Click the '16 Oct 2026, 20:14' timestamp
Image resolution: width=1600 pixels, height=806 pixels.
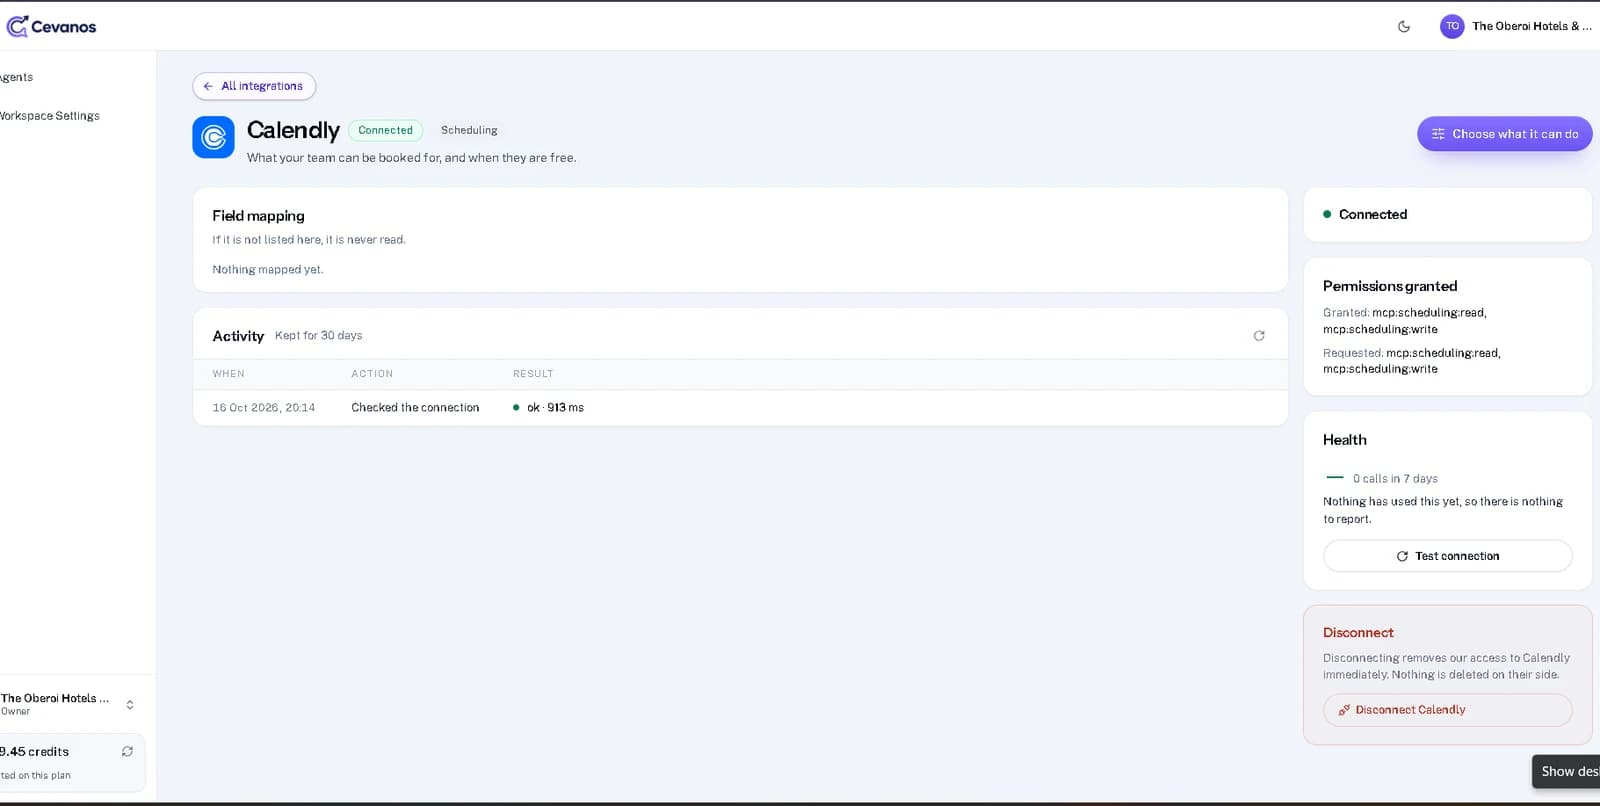tap(263, 408)
